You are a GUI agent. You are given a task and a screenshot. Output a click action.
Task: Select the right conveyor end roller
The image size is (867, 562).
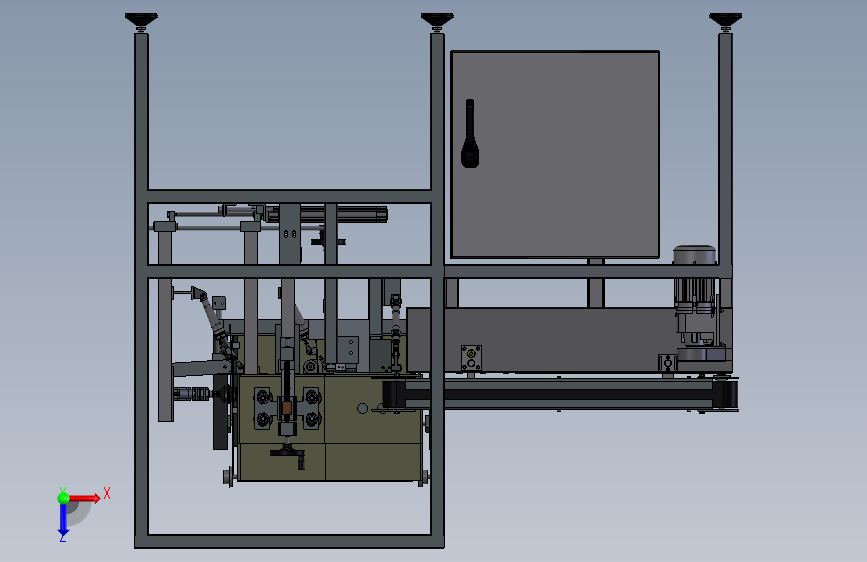pyautogui.click(x=726, y=394)
